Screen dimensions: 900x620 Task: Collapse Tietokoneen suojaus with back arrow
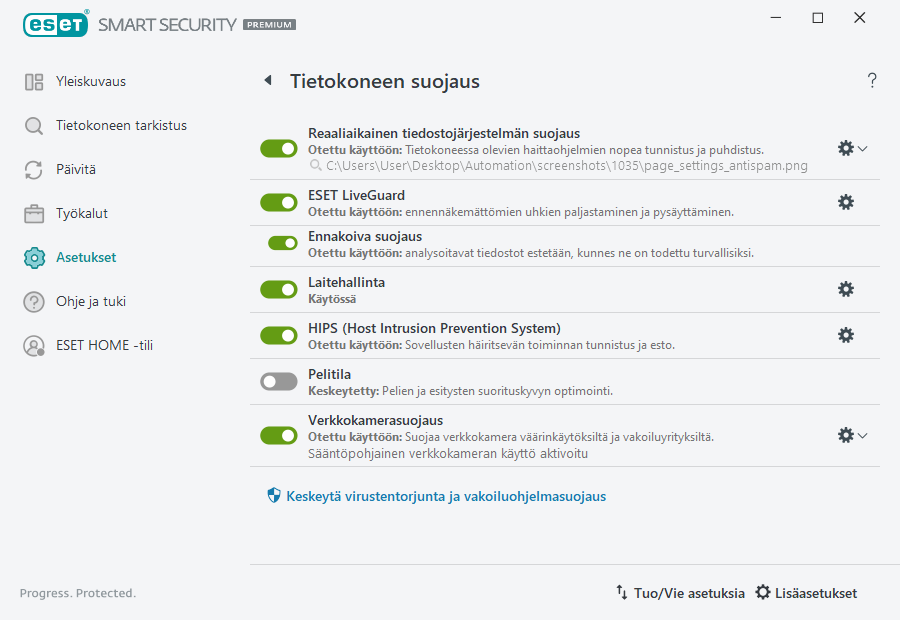click(267, 80)
